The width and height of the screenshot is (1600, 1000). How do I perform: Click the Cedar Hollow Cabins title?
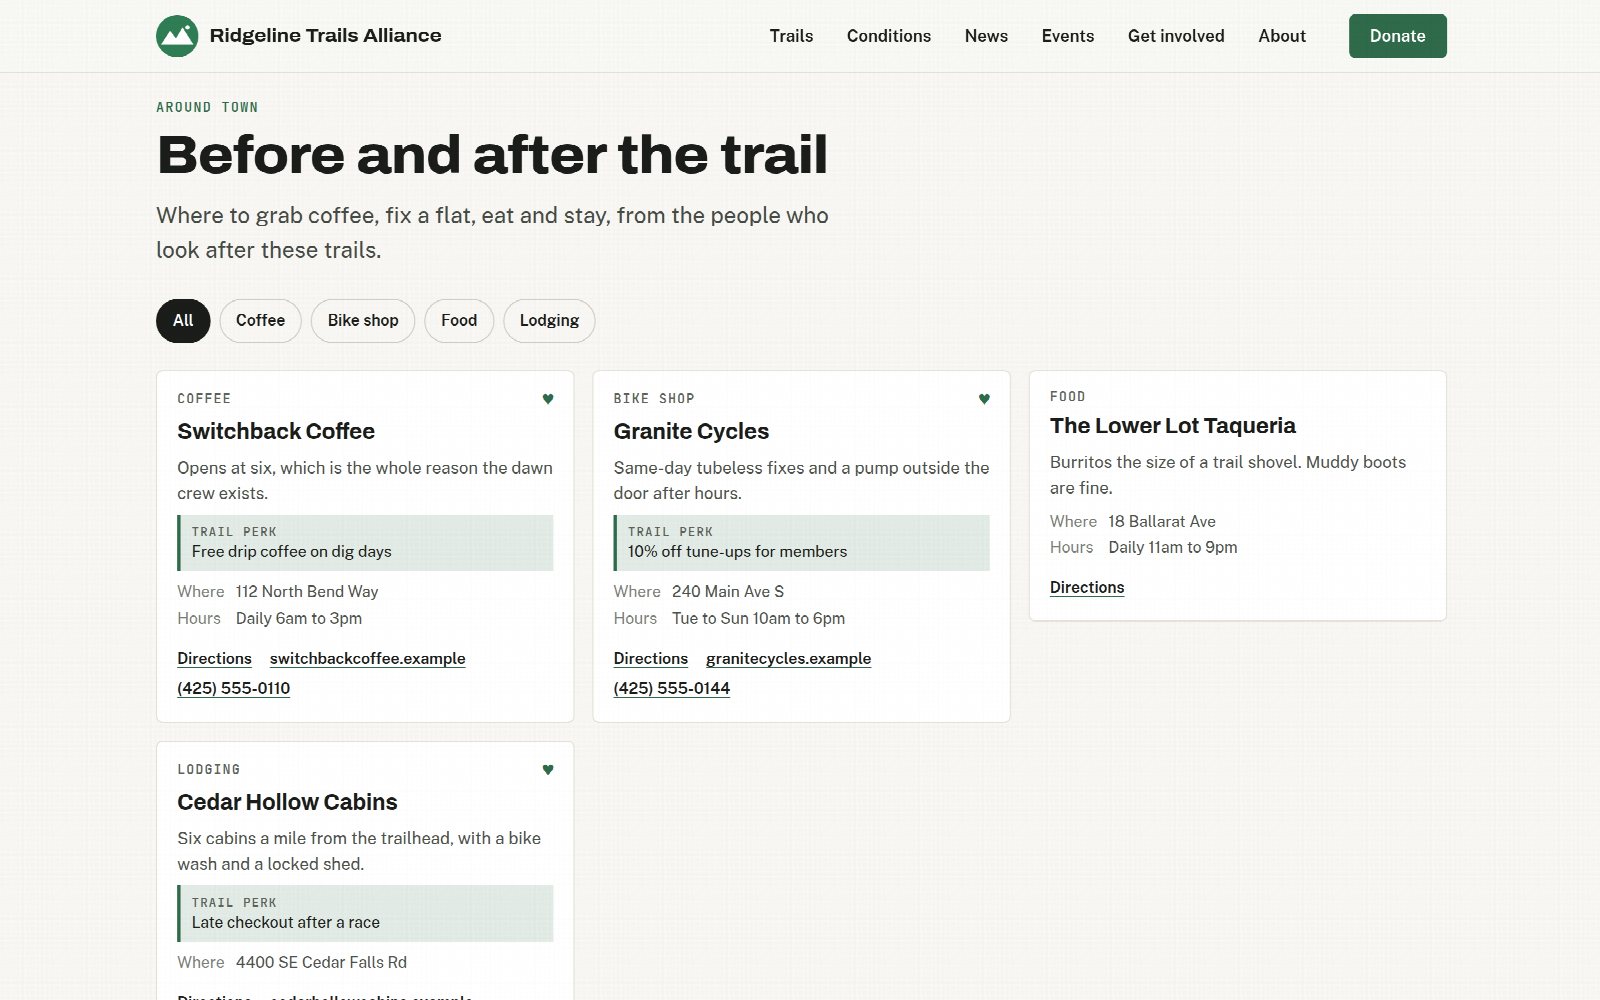pos(287,803)
